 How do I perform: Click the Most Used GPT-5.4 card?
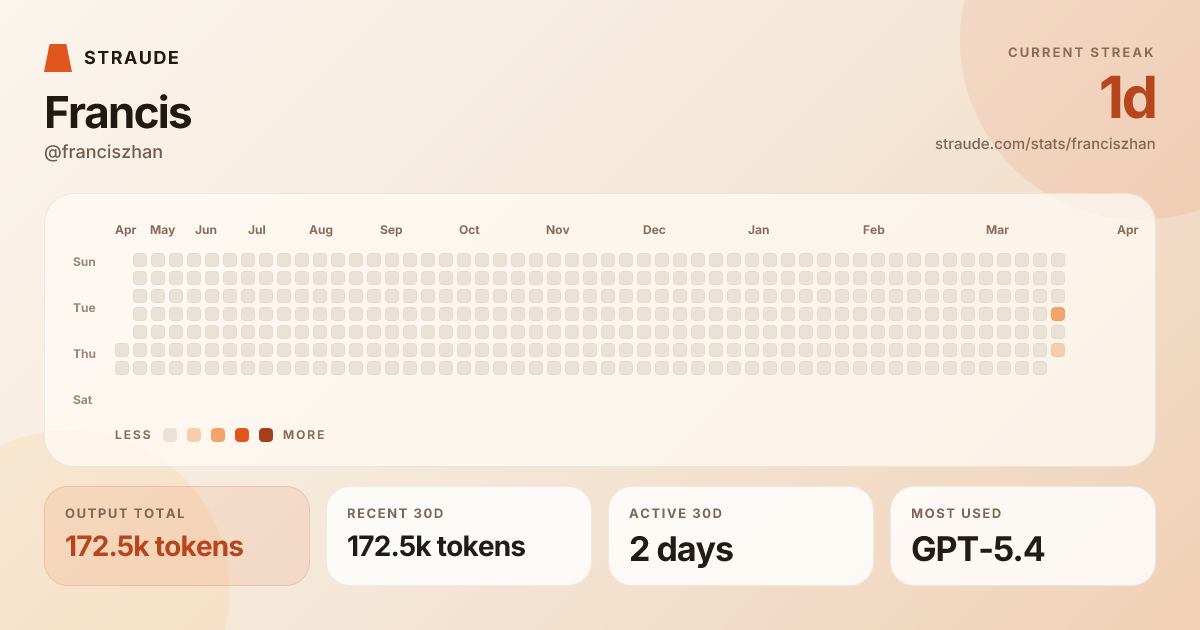click(x=1023, y=536)
